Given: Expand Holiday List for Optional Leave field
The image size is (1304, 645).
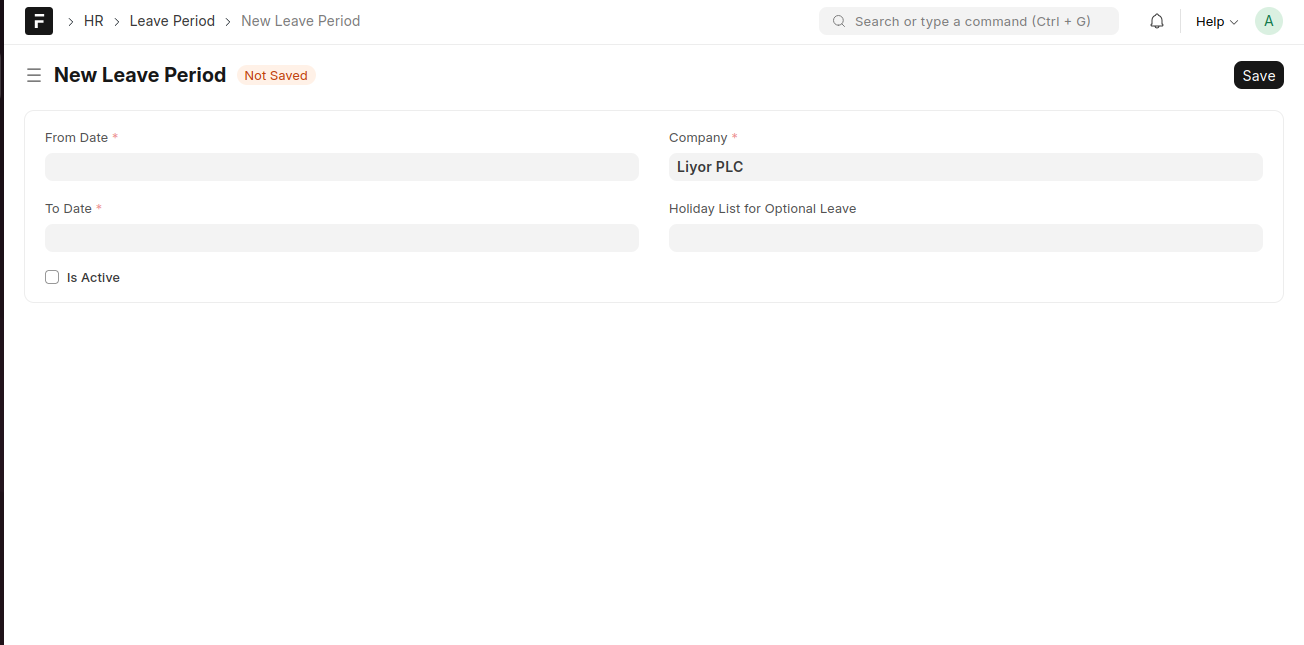Looking at the screenshot, I should tap(965, 238).
